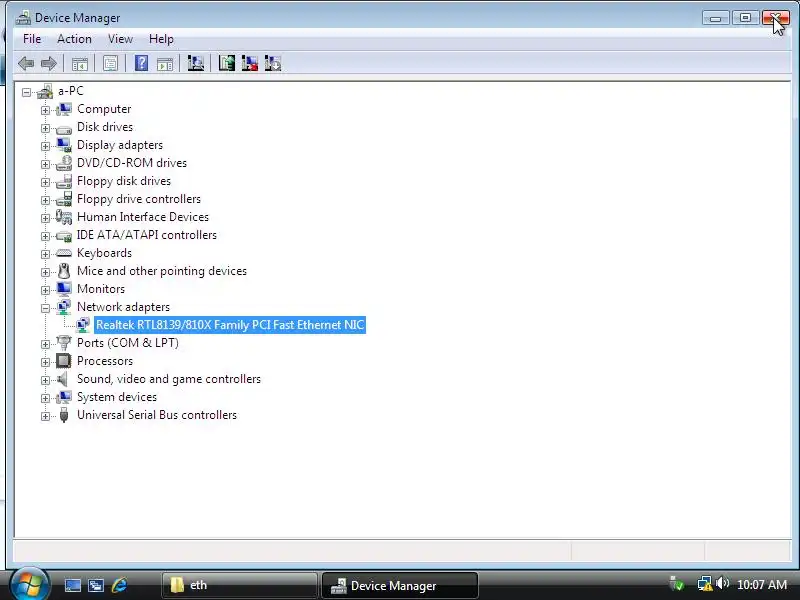Click the Realtek network adapter icon

pos(83,325)
